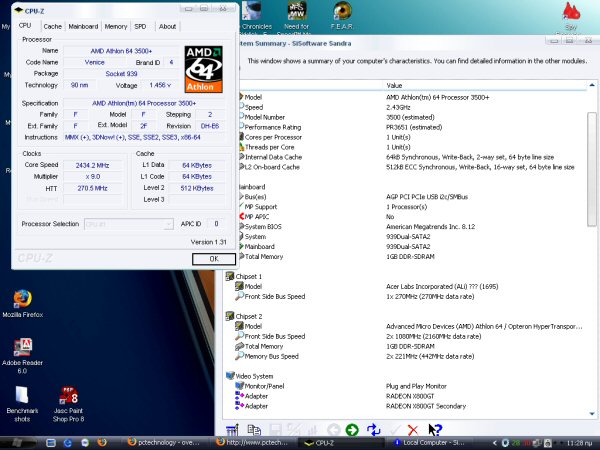
Task: Open the Adobe Reader 6.0 desktop icon
Action: [x=23, y=356]
